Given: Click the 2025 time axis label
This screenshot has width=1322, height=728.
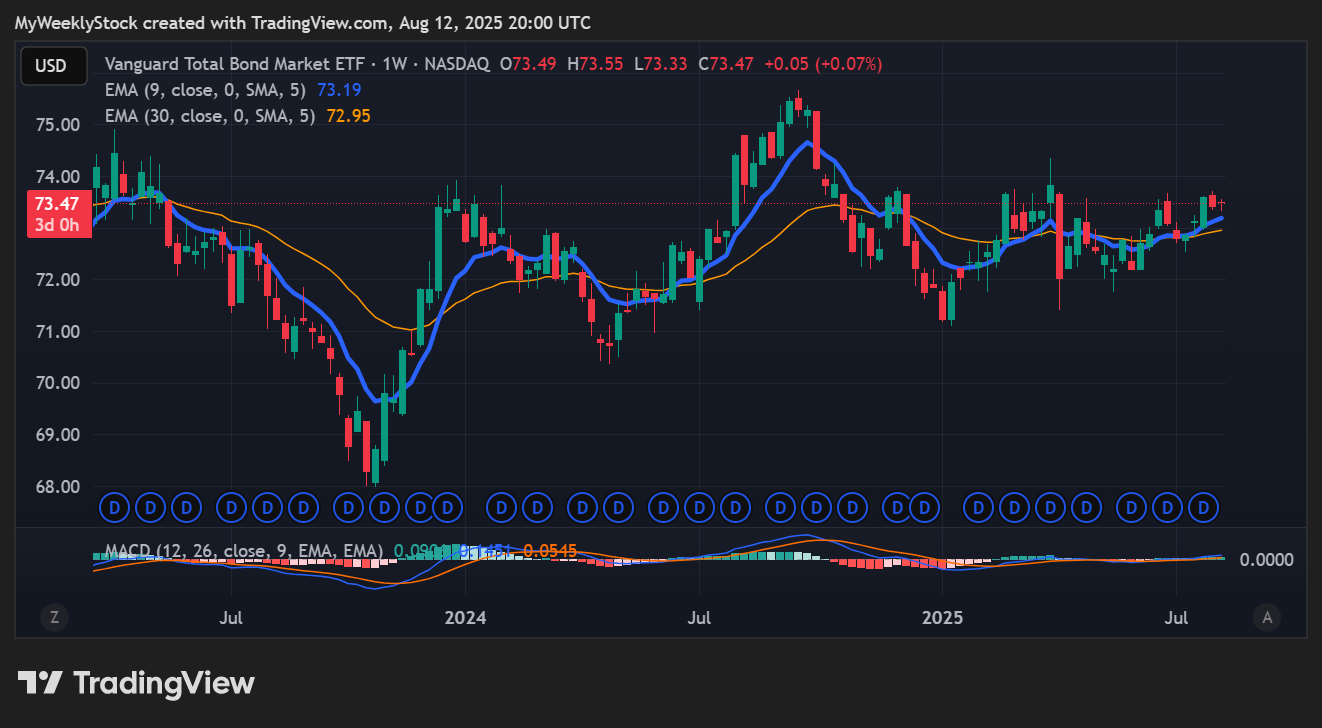Looking at the screenshot, I should pyautogui.click(x=943, y=617).
